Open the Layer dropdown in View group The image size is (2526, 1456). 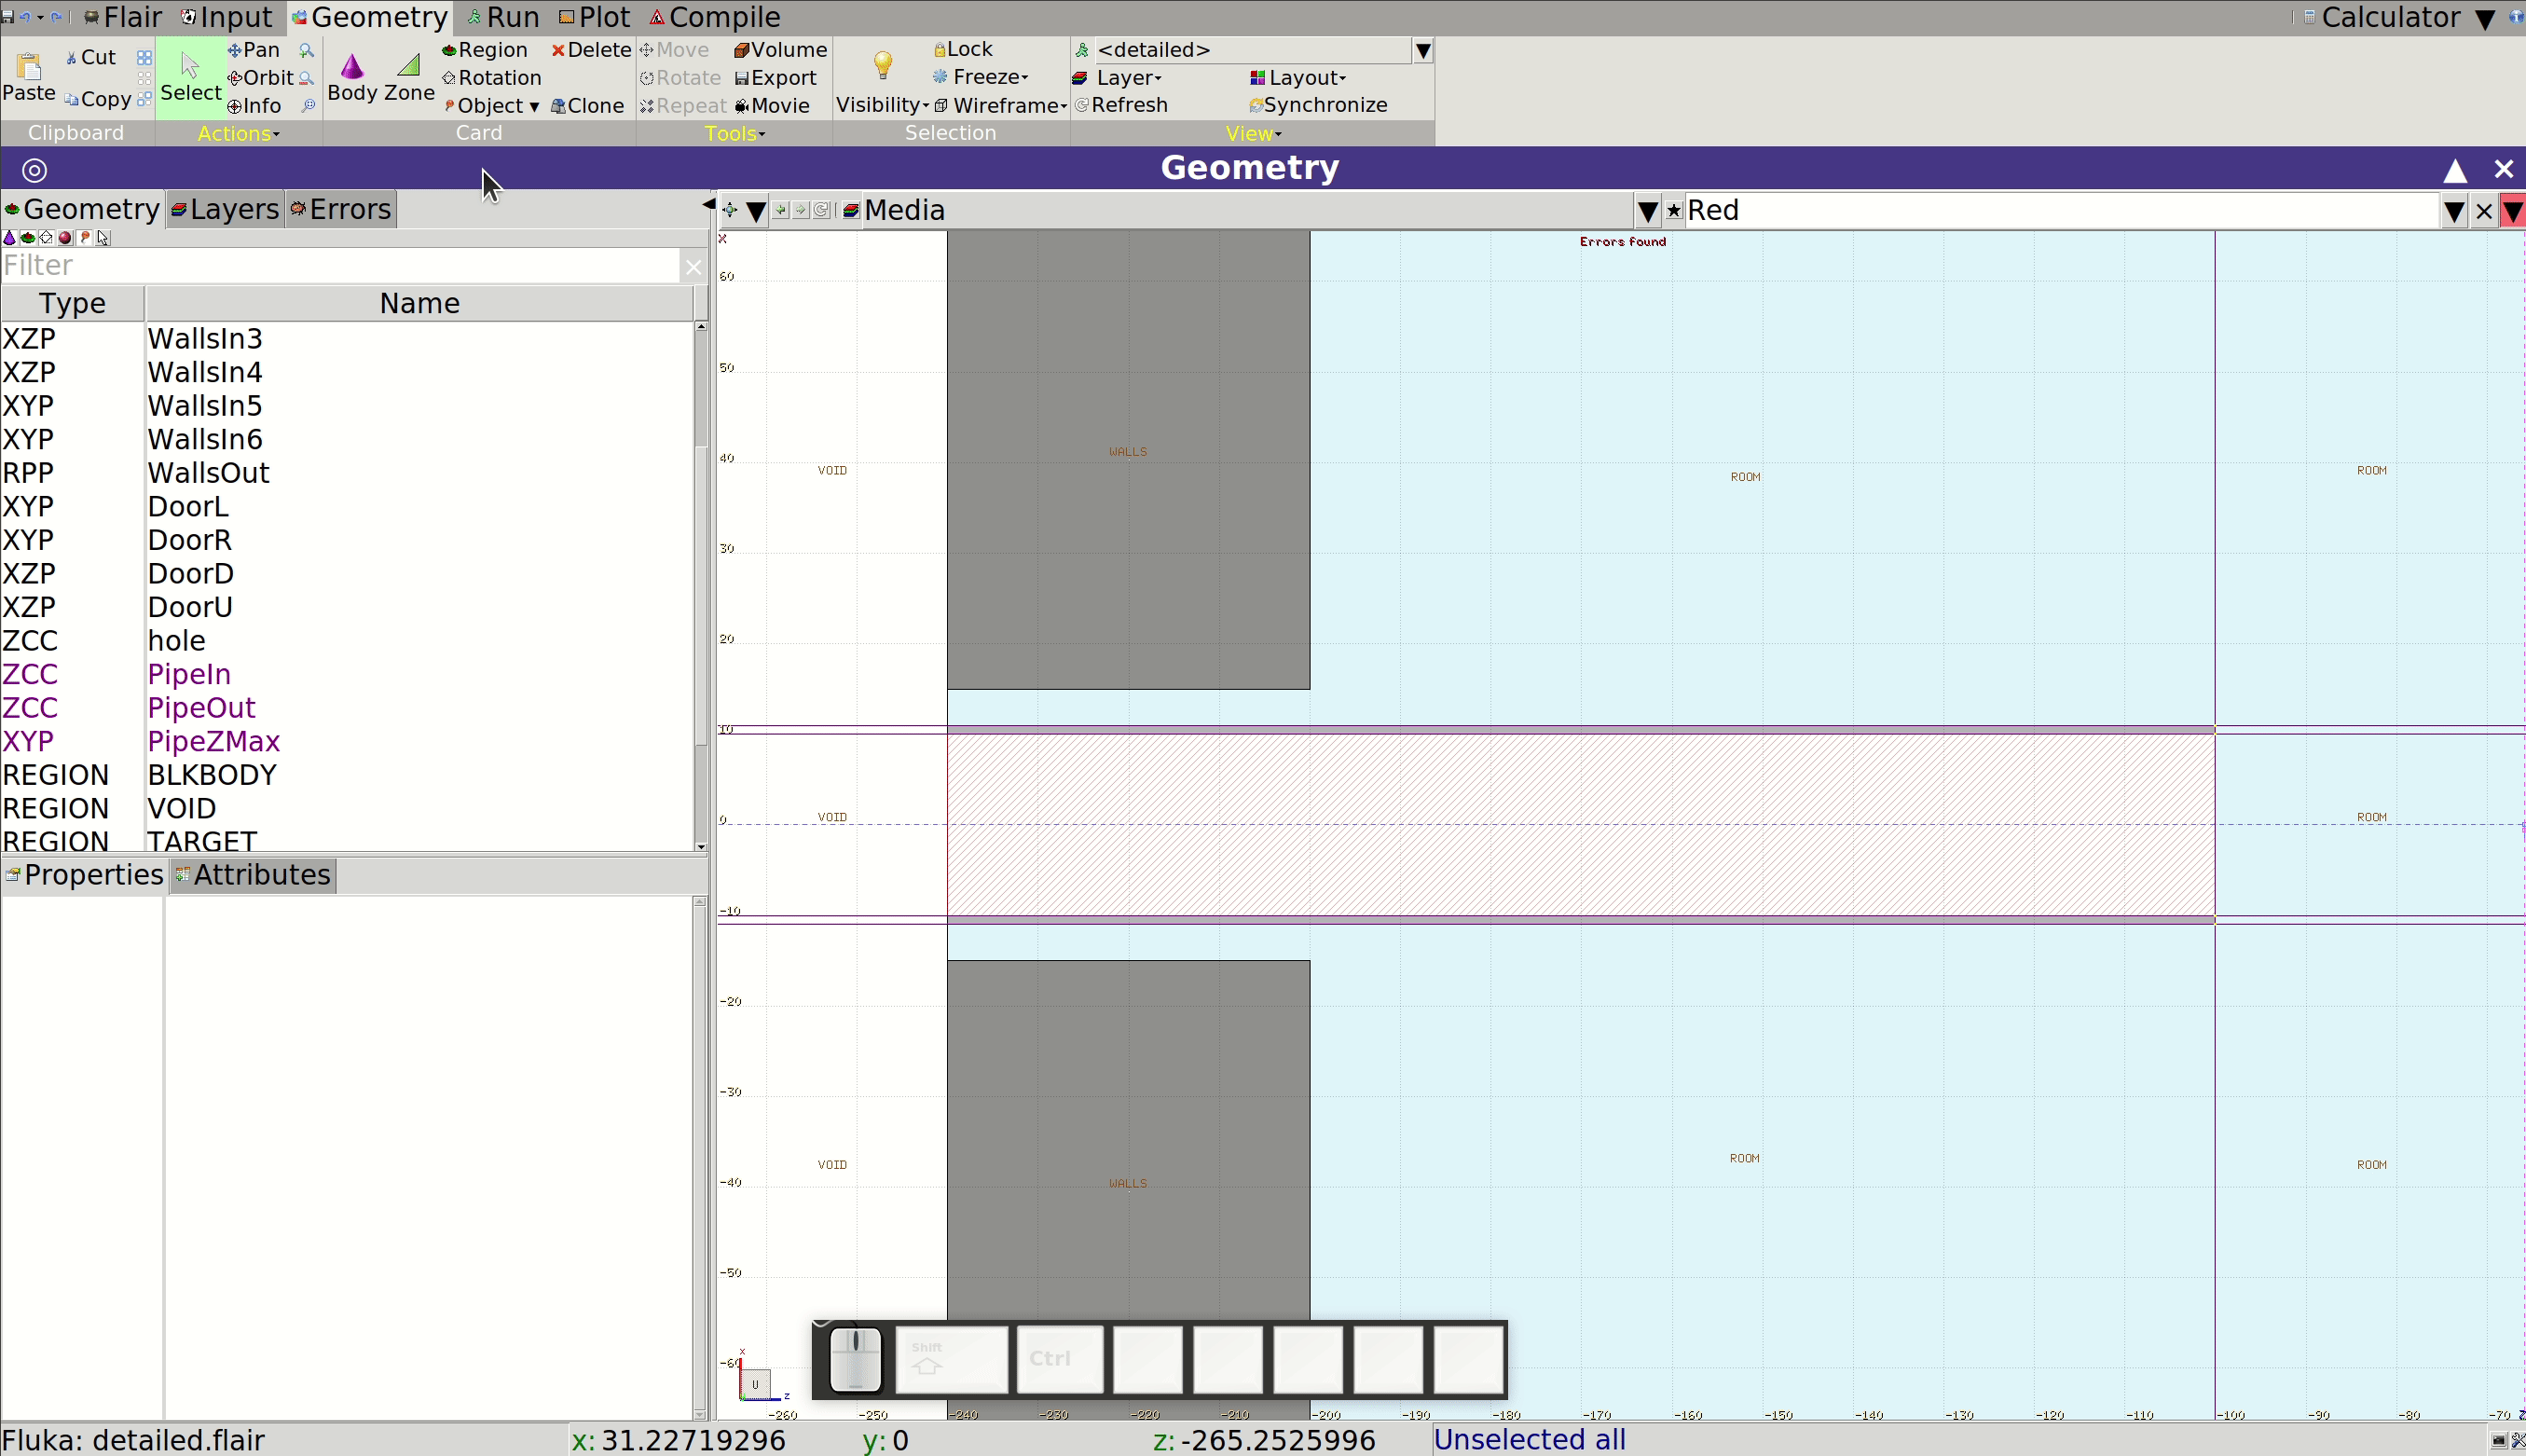click(1118, 78)
